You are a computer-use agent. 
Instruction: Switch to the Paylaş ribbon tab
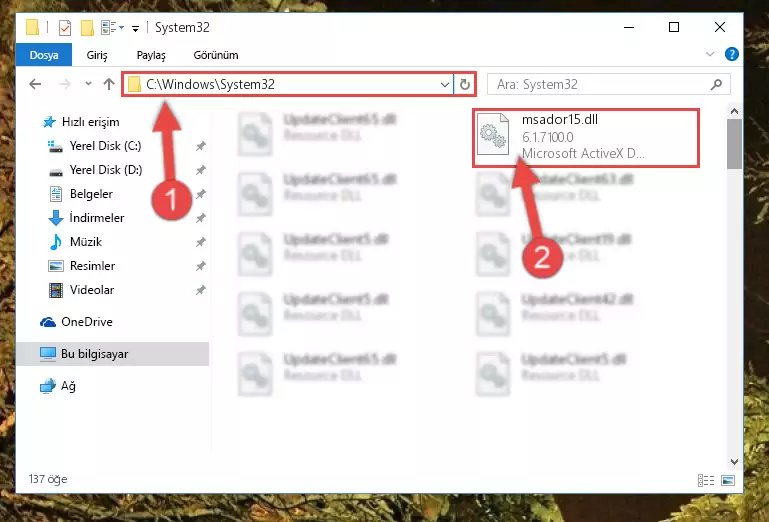tap(151, 55)
